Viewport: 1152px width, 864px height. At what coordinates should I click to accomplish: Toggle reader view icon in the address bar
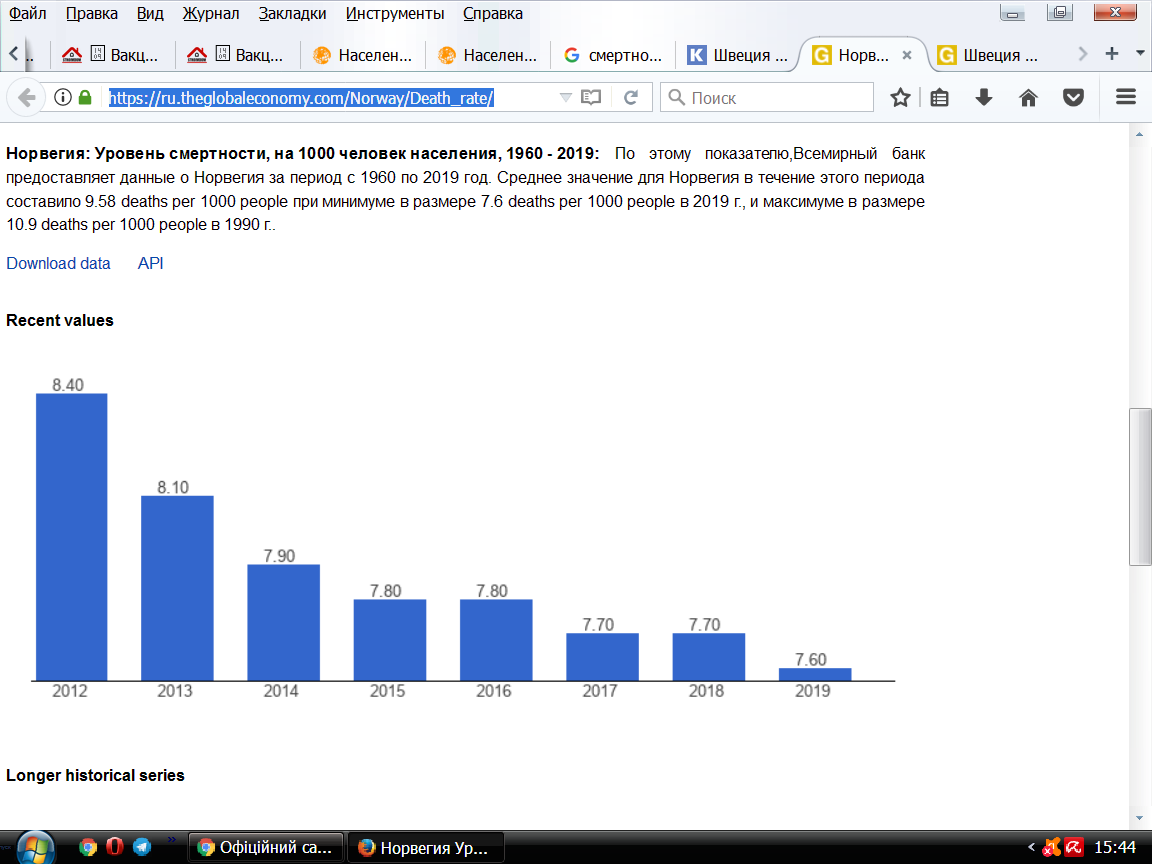click(x=591, y=98)
